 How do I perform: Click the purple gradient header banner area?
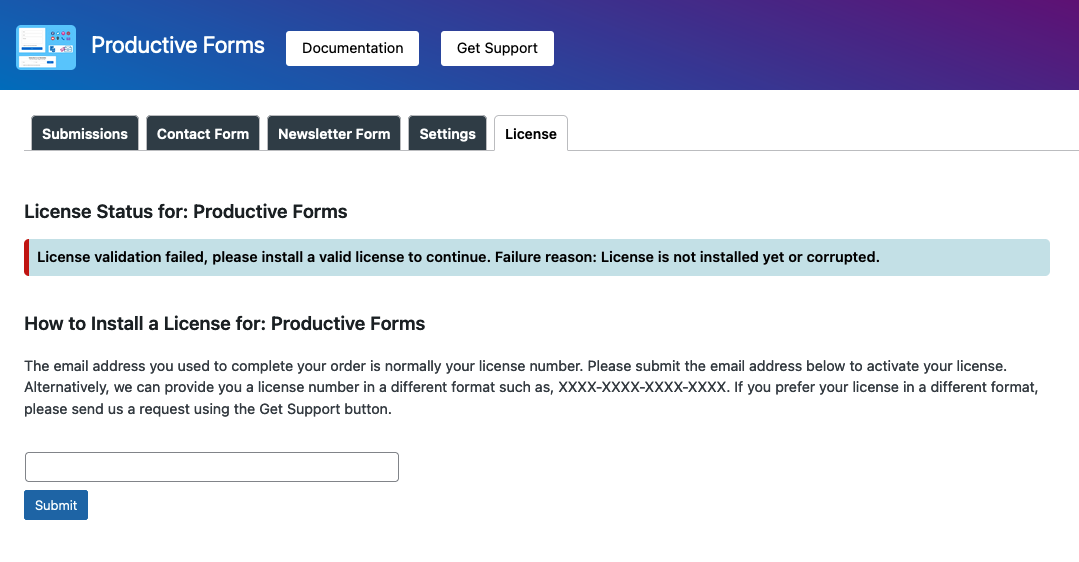(812, 45)
